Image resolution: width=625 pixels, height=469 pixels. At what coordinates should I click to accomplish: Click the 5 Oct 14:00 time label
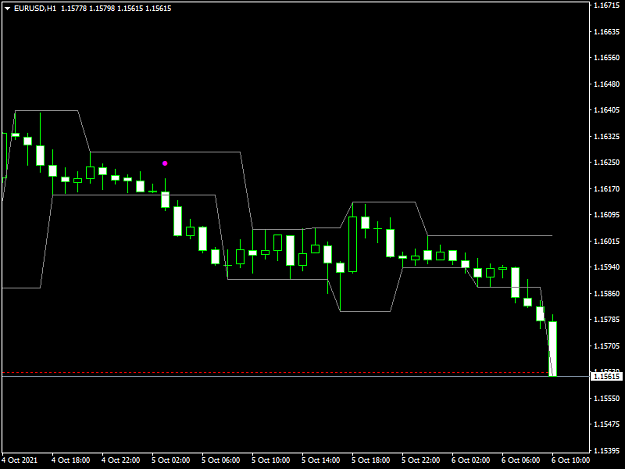point(321,460)
